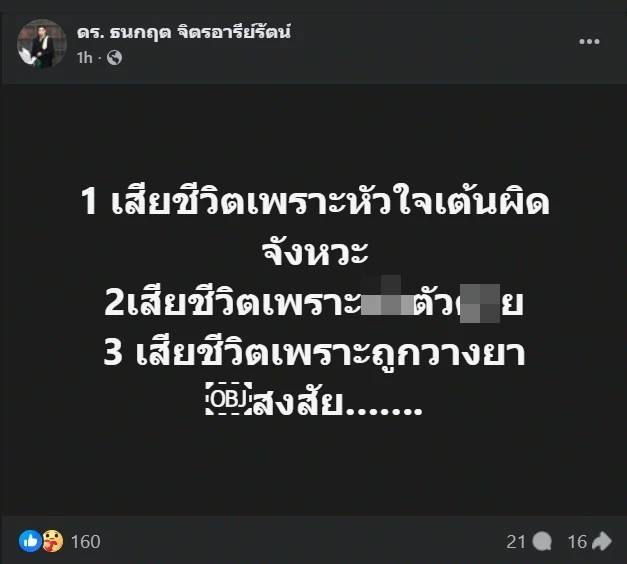The height and width of the screenshot is (564, 627).
Task: Open the profile of ดร. ธนกฤต จิตรอารีย์รัตน์
Action: pos(184,32)
